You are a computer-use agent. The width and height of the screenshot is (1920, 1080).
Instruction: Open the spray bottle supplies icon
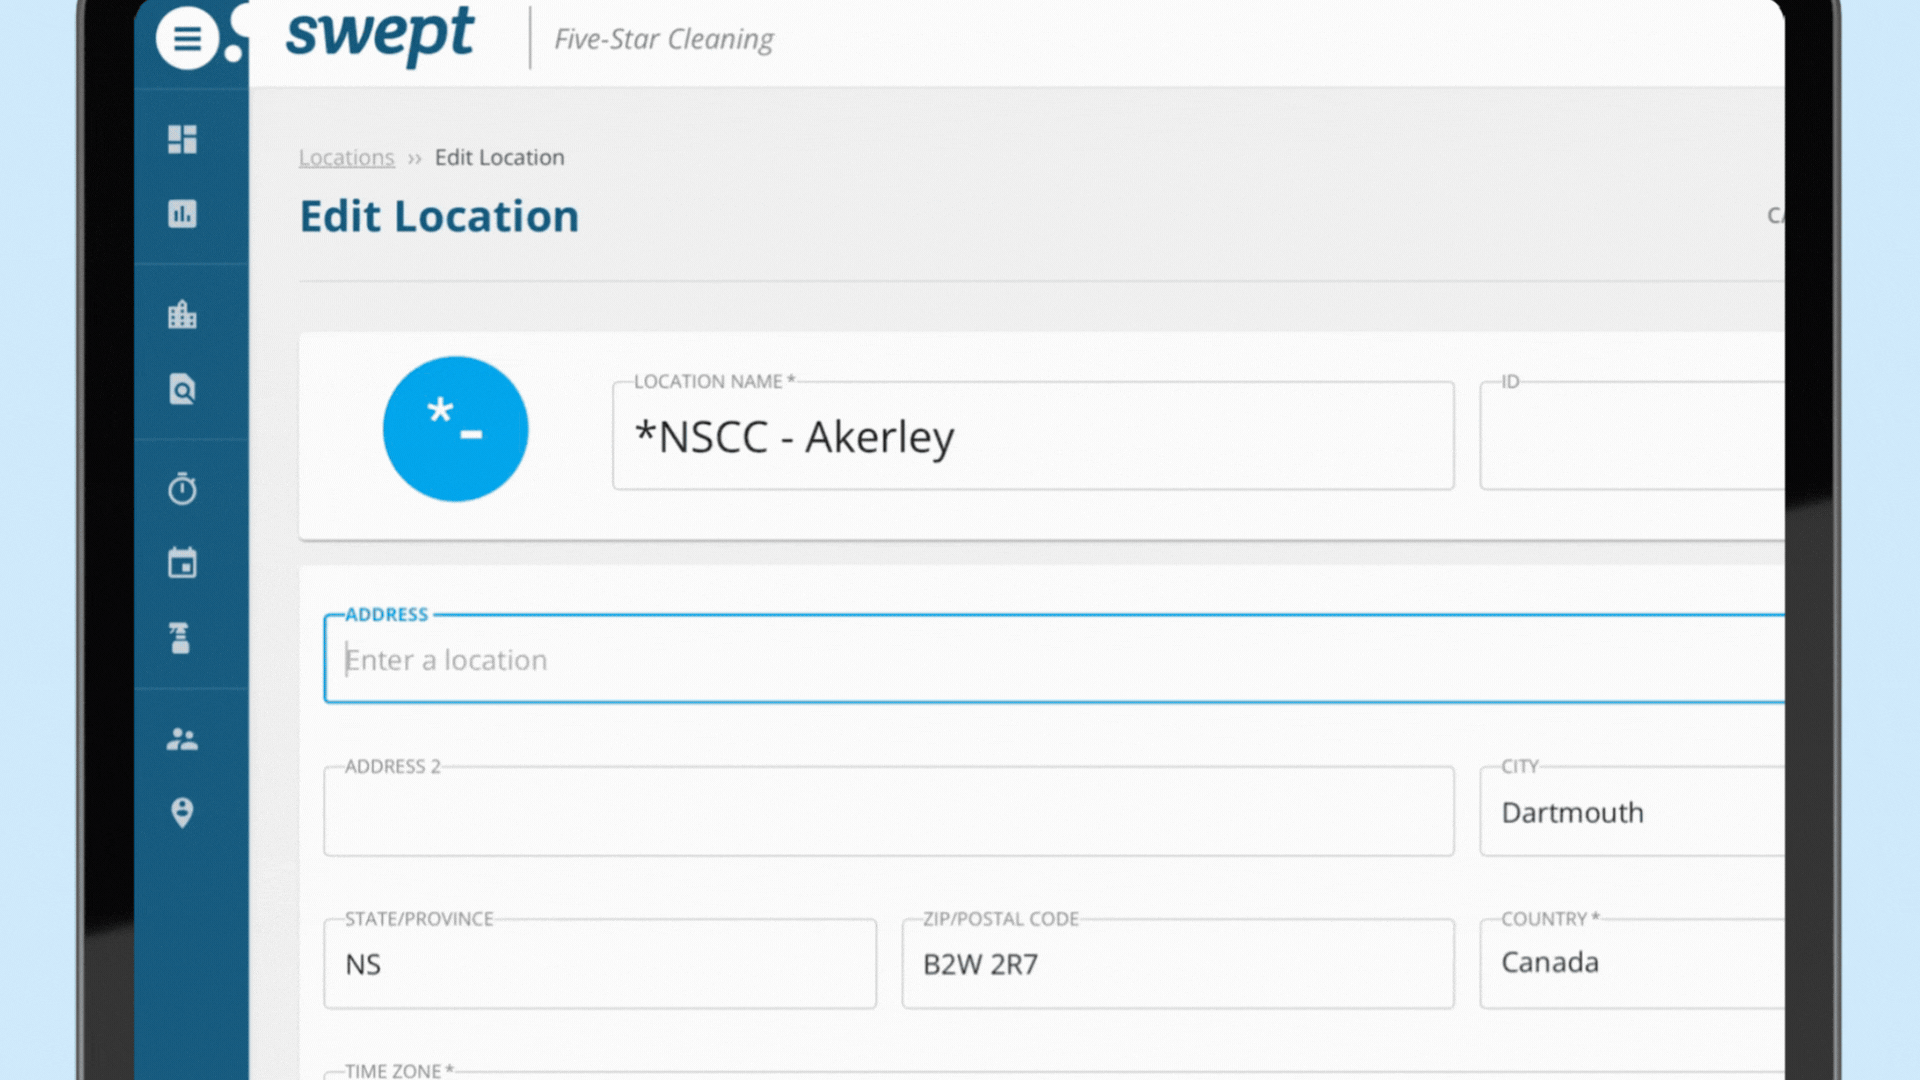(x=182, y=638)
